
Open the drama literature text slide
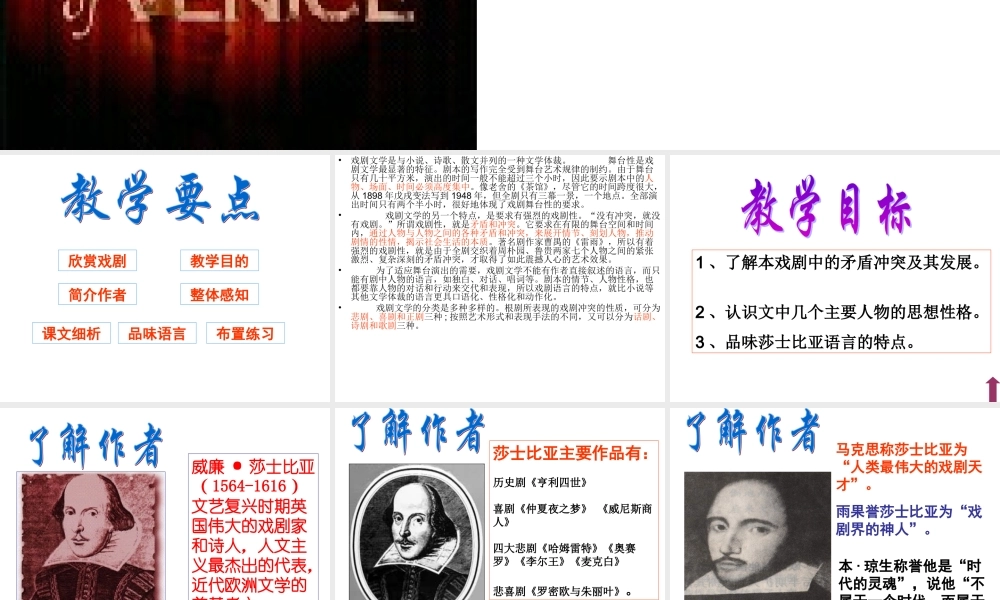click(499, 278)
